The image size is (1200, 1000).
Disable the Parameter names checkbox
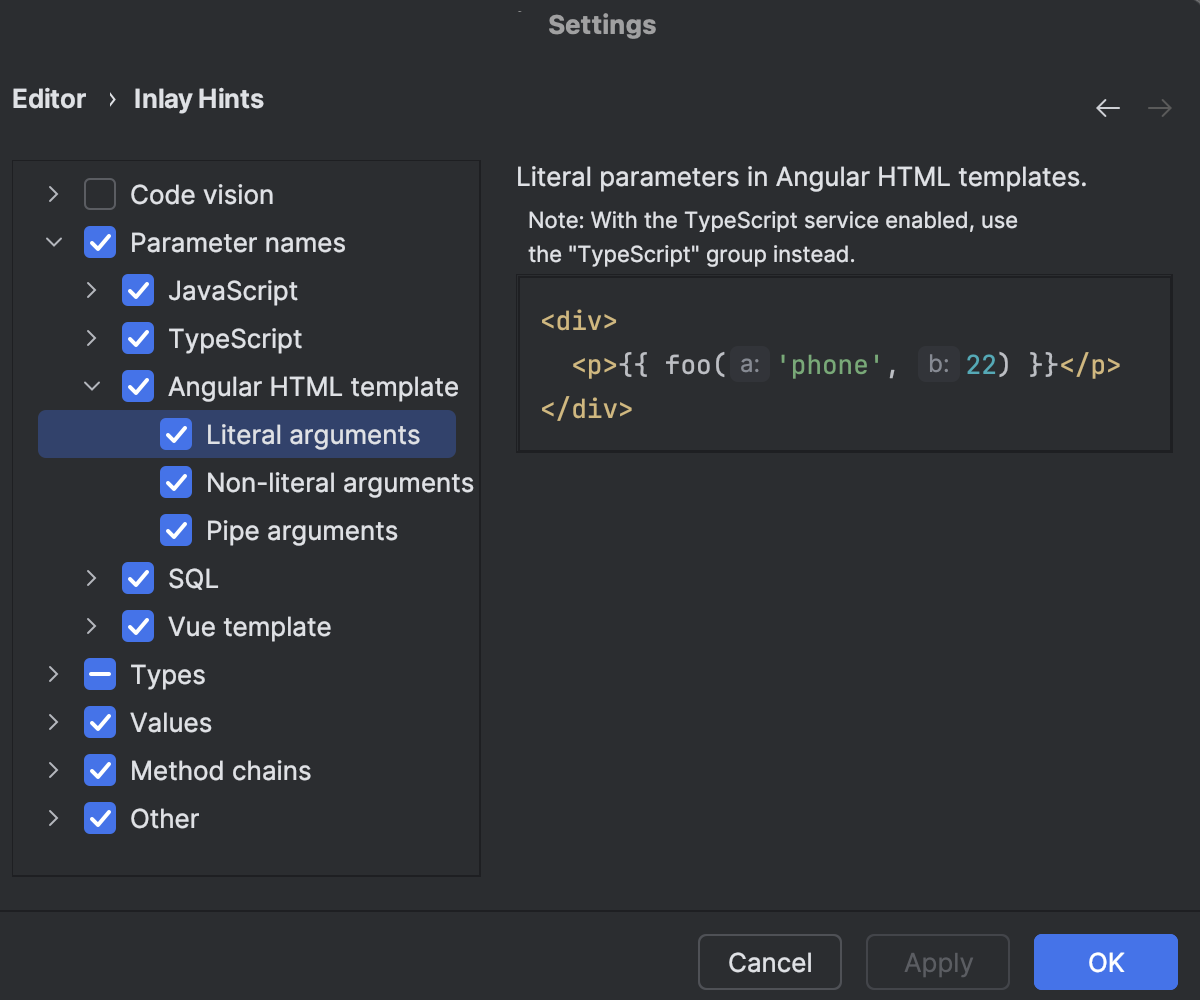100,242
